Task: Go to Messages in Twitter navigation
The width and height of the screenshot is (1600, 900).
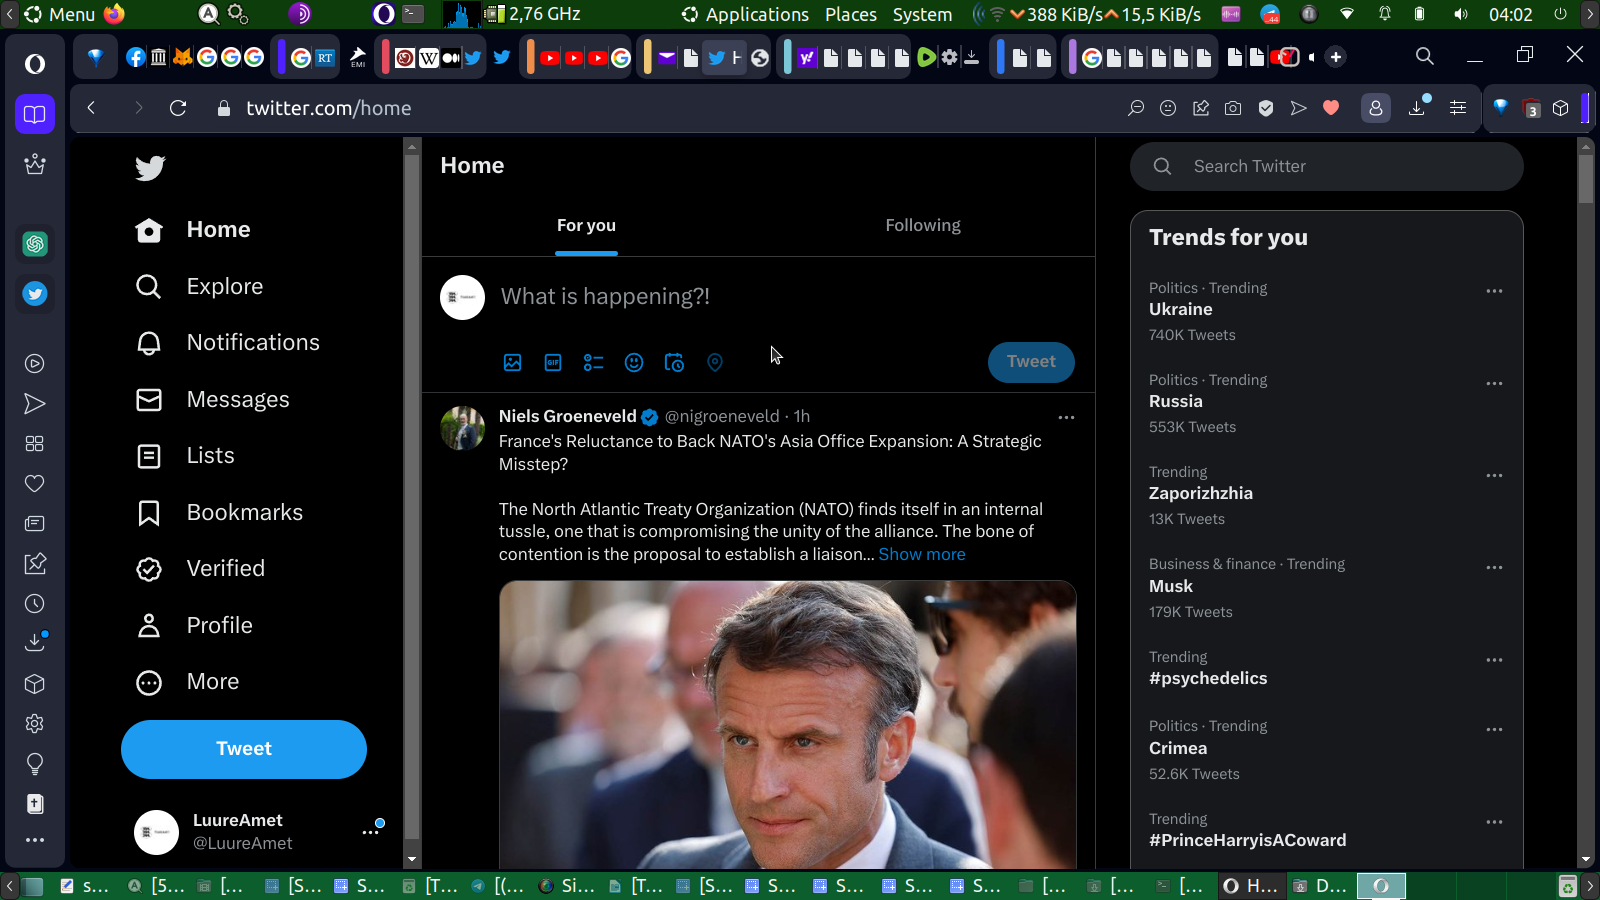Action: tap(213, 400)
